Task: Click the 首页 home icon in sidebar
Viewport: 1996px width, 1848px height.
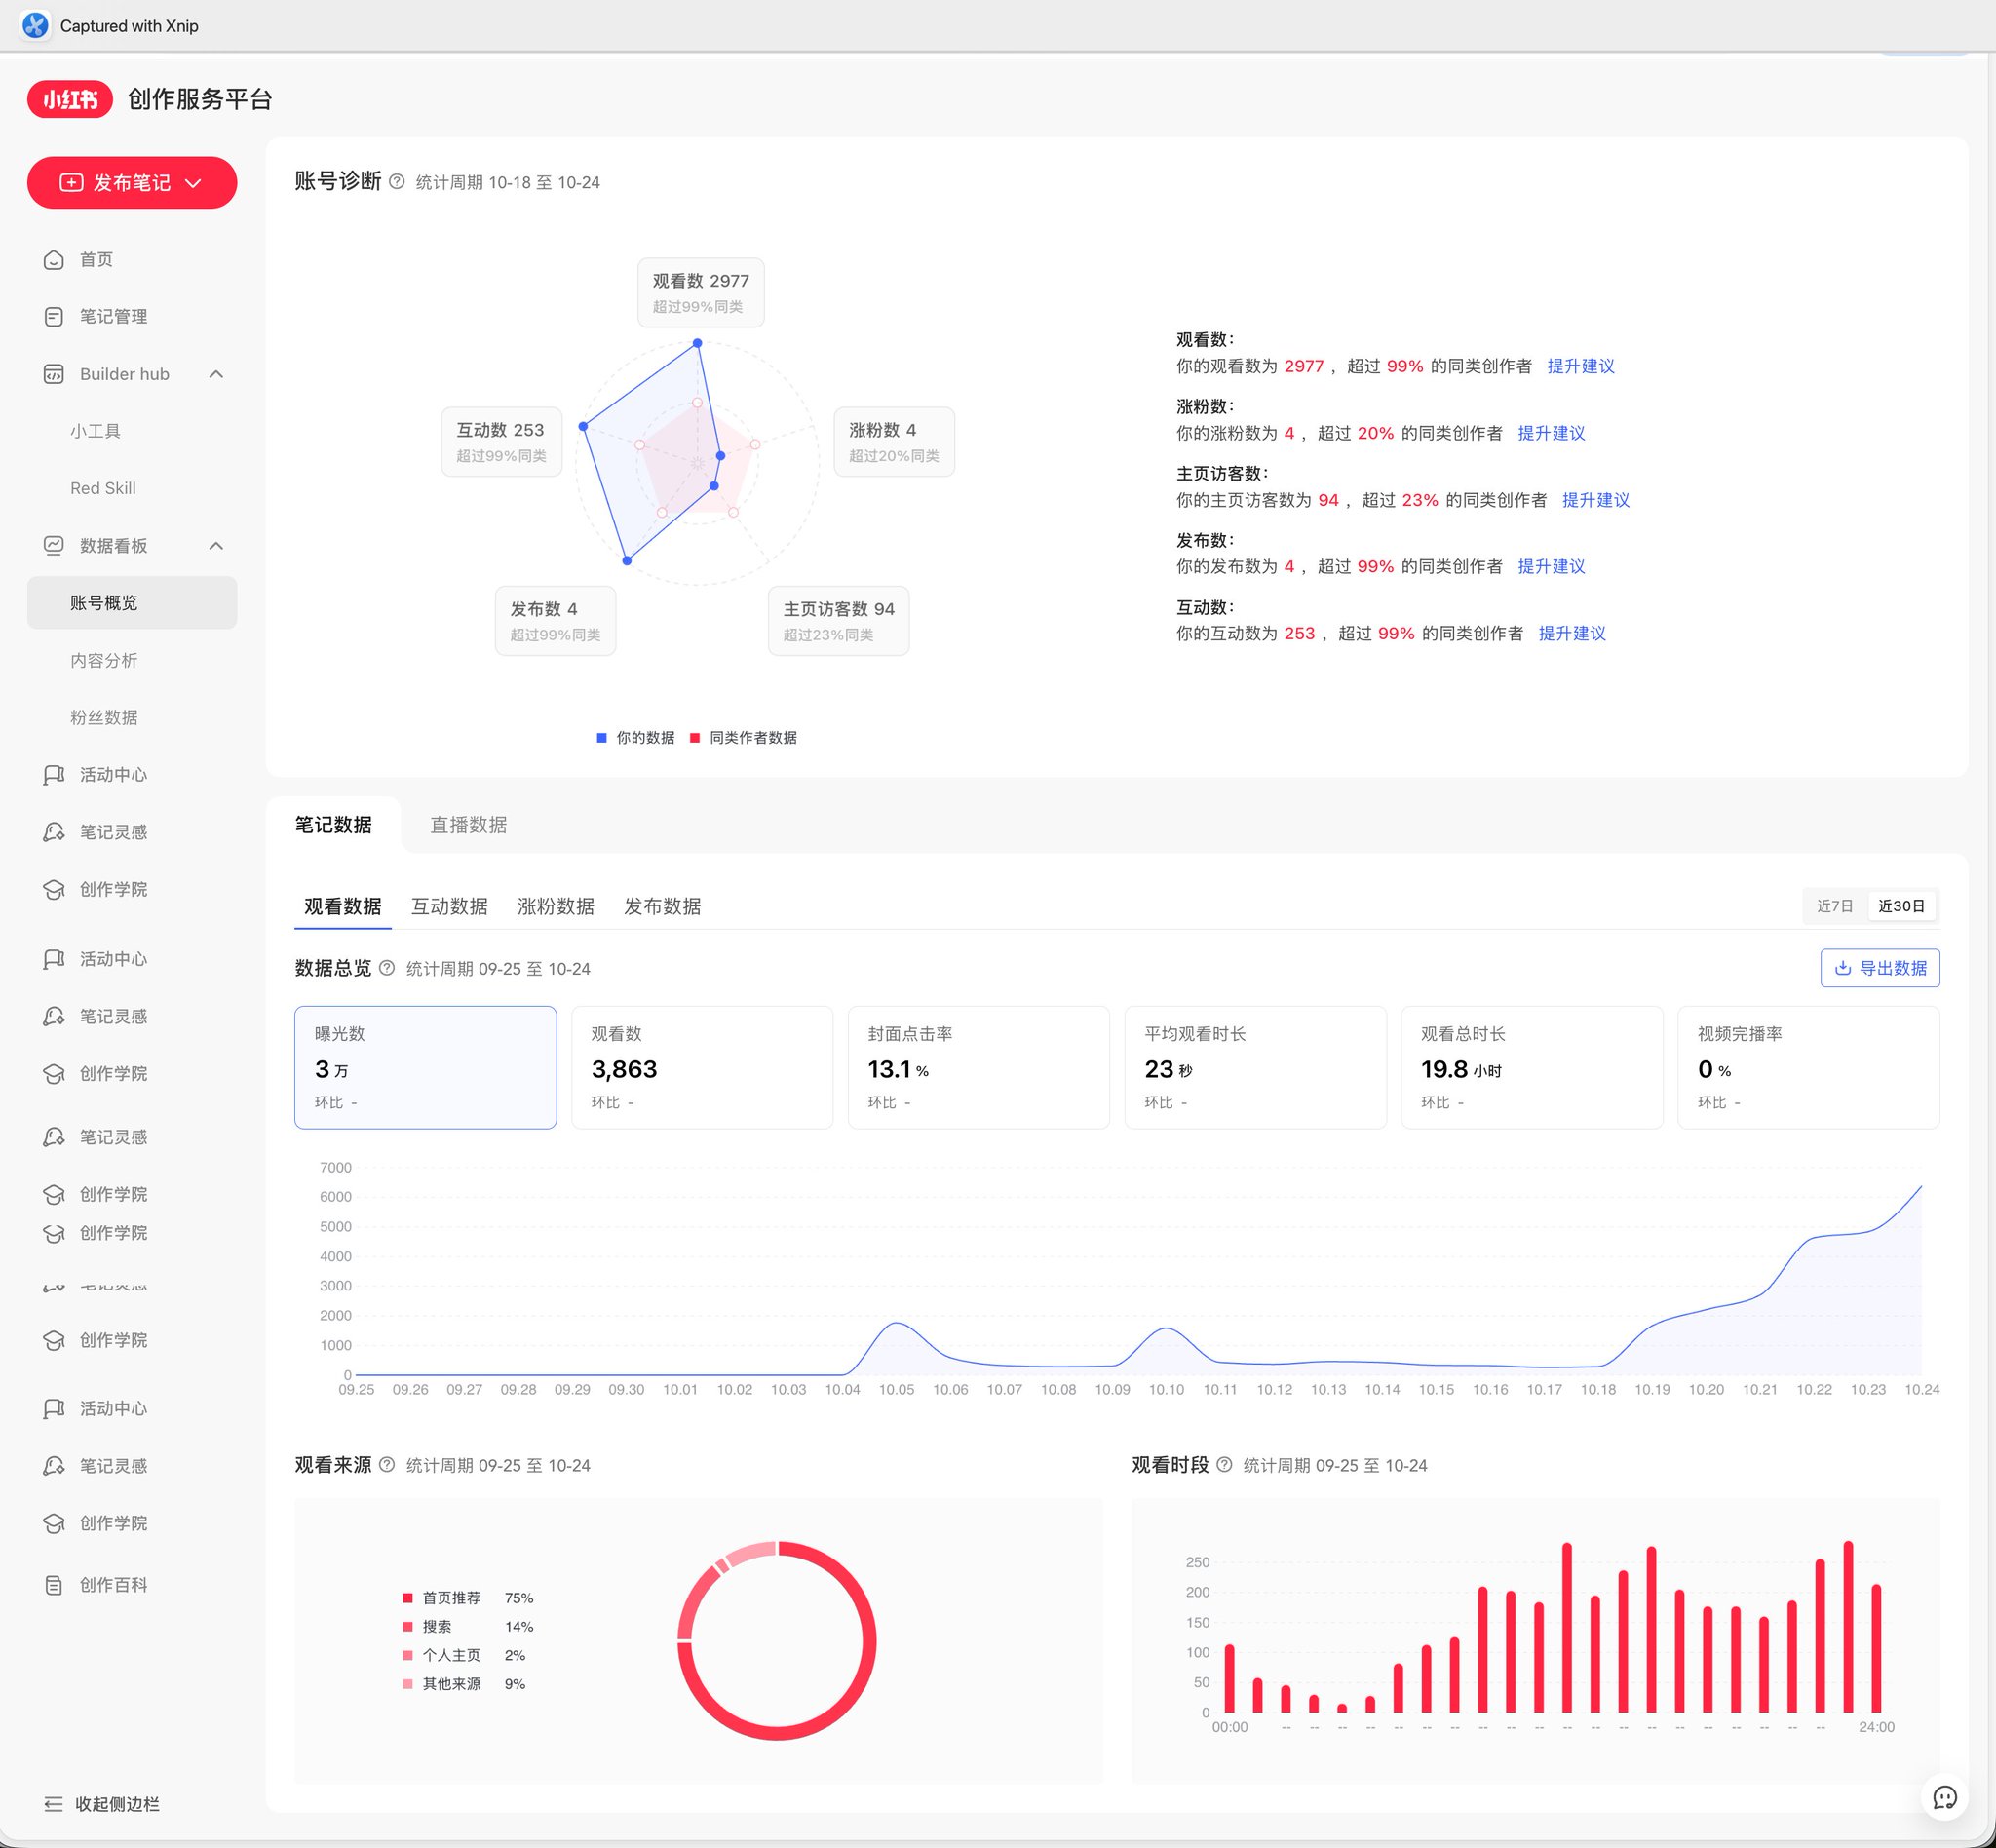Action: [54, 260]
